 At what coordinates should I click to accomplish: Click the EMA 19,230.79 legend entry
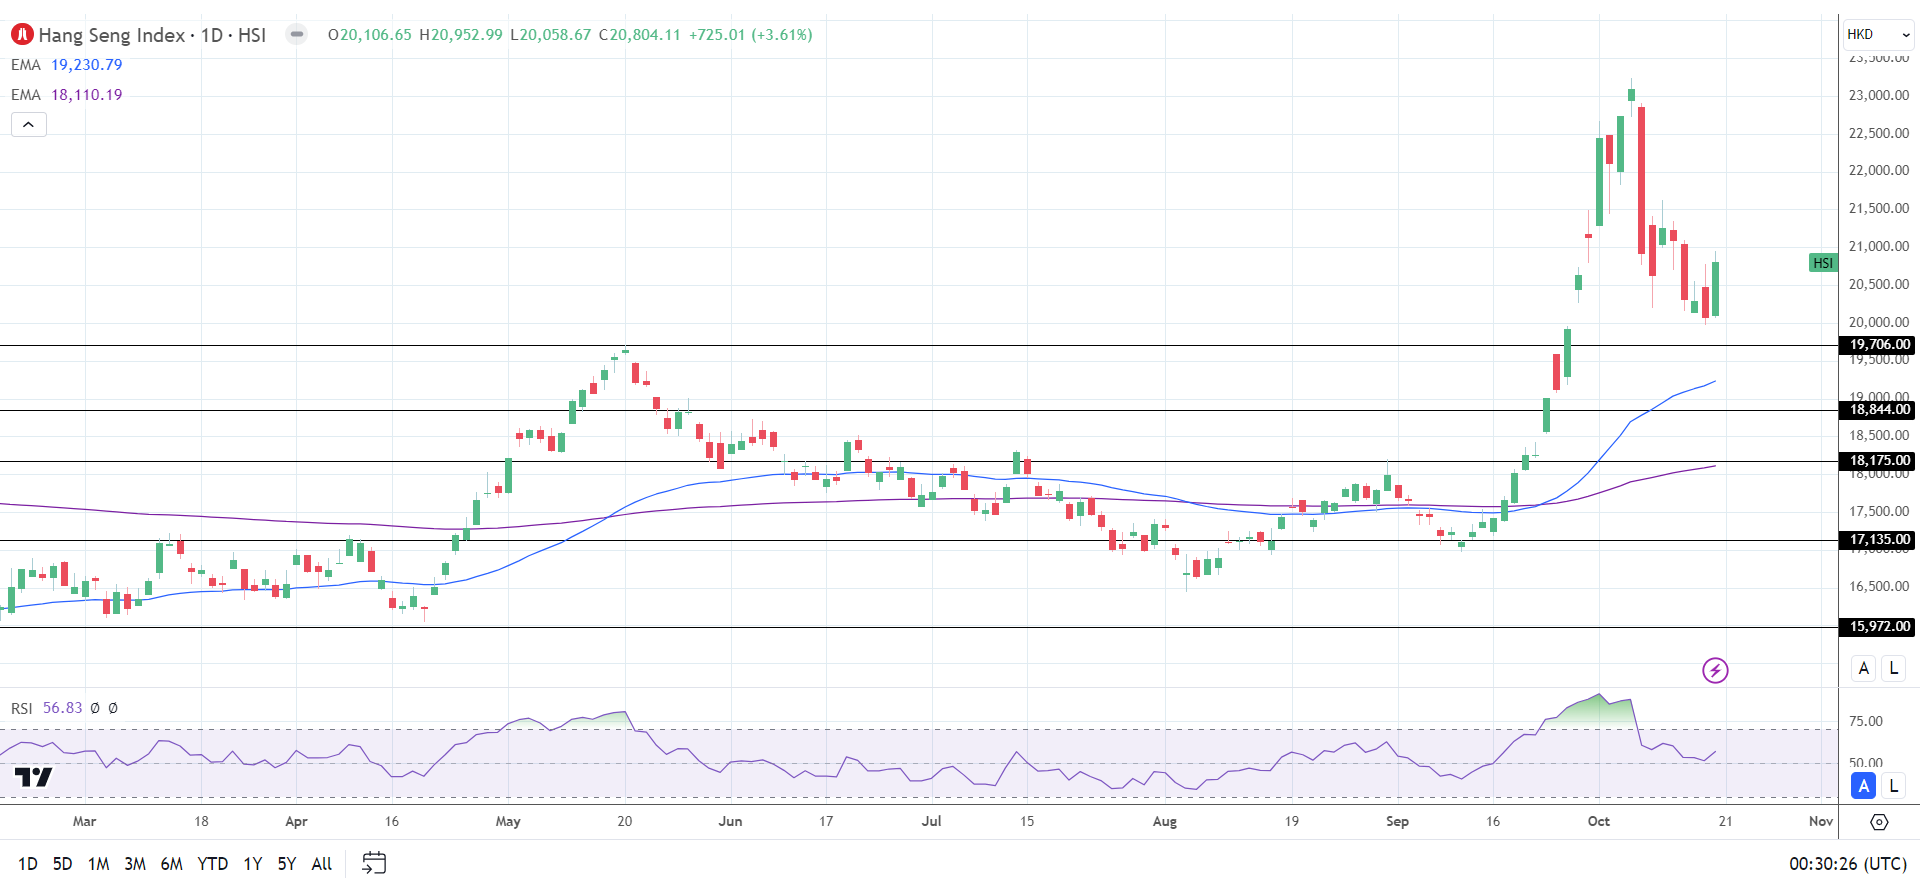[67, 65]
